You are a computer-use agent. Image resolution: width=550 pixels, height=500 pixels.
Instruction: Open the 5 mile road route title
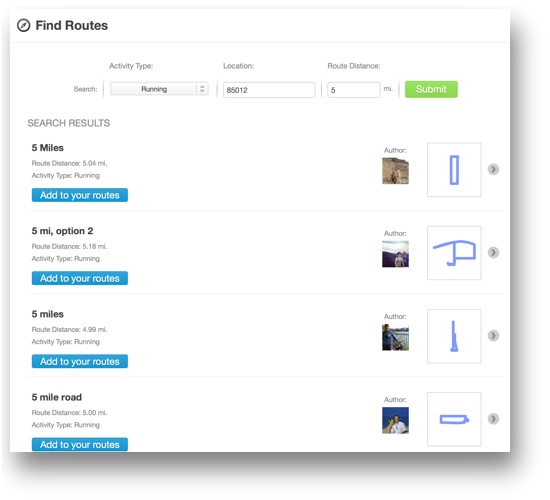57,397
